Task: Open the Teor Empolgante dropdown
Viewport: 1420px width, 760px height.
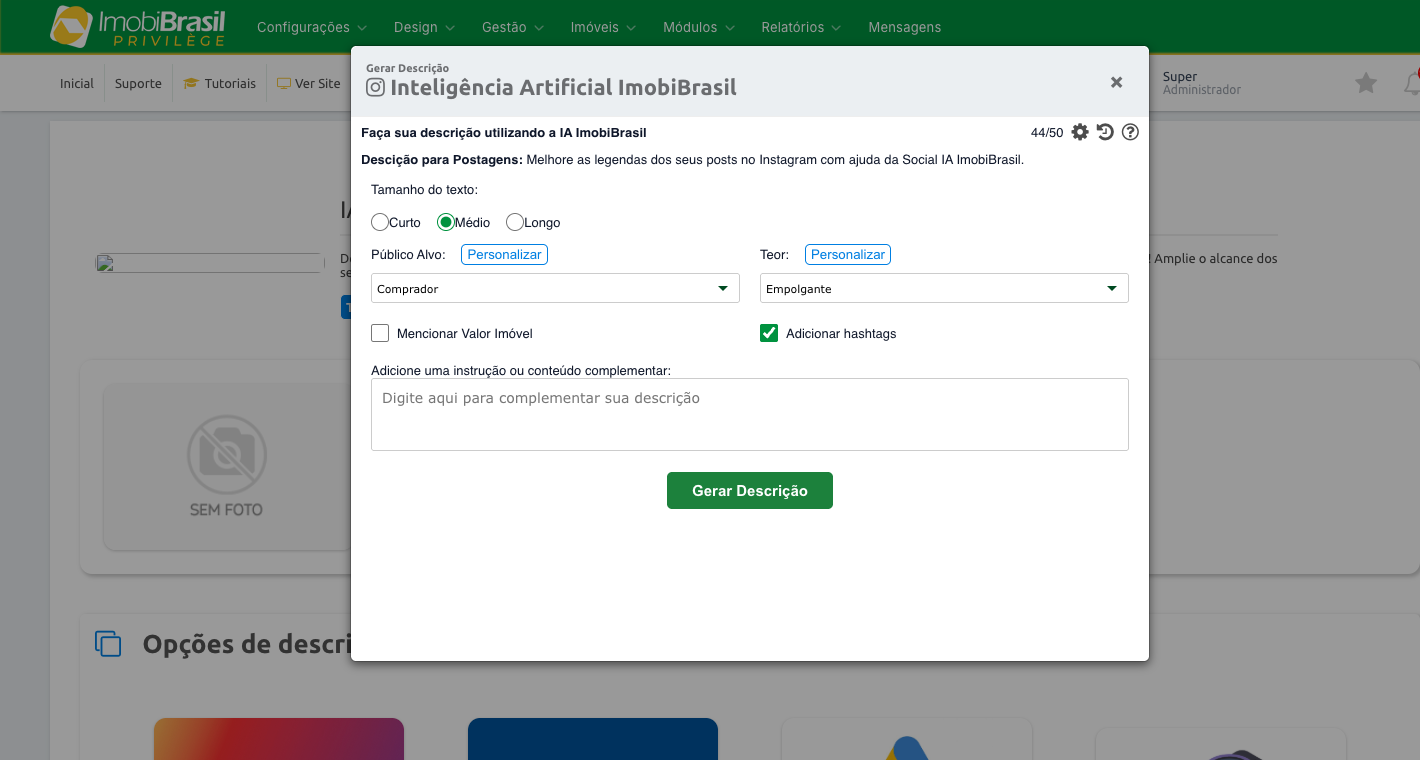Action: click(944, 288)
